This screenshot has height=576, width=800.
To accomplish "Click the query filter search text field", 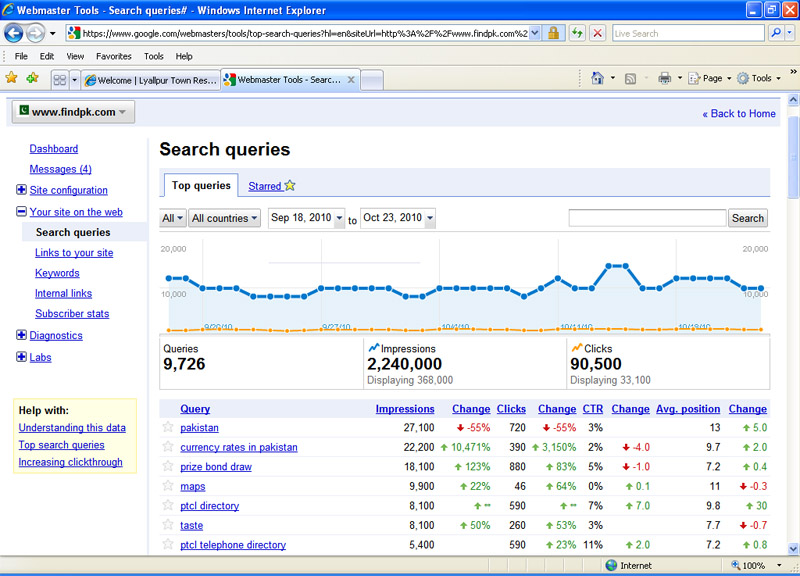I will [x=647, y=218].
